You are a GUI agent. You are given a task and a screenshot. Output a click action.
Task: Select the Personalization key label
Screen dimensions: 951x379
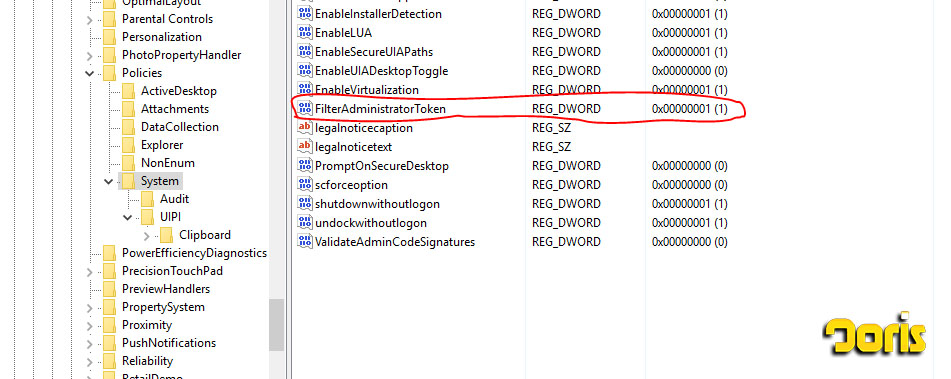161,37
